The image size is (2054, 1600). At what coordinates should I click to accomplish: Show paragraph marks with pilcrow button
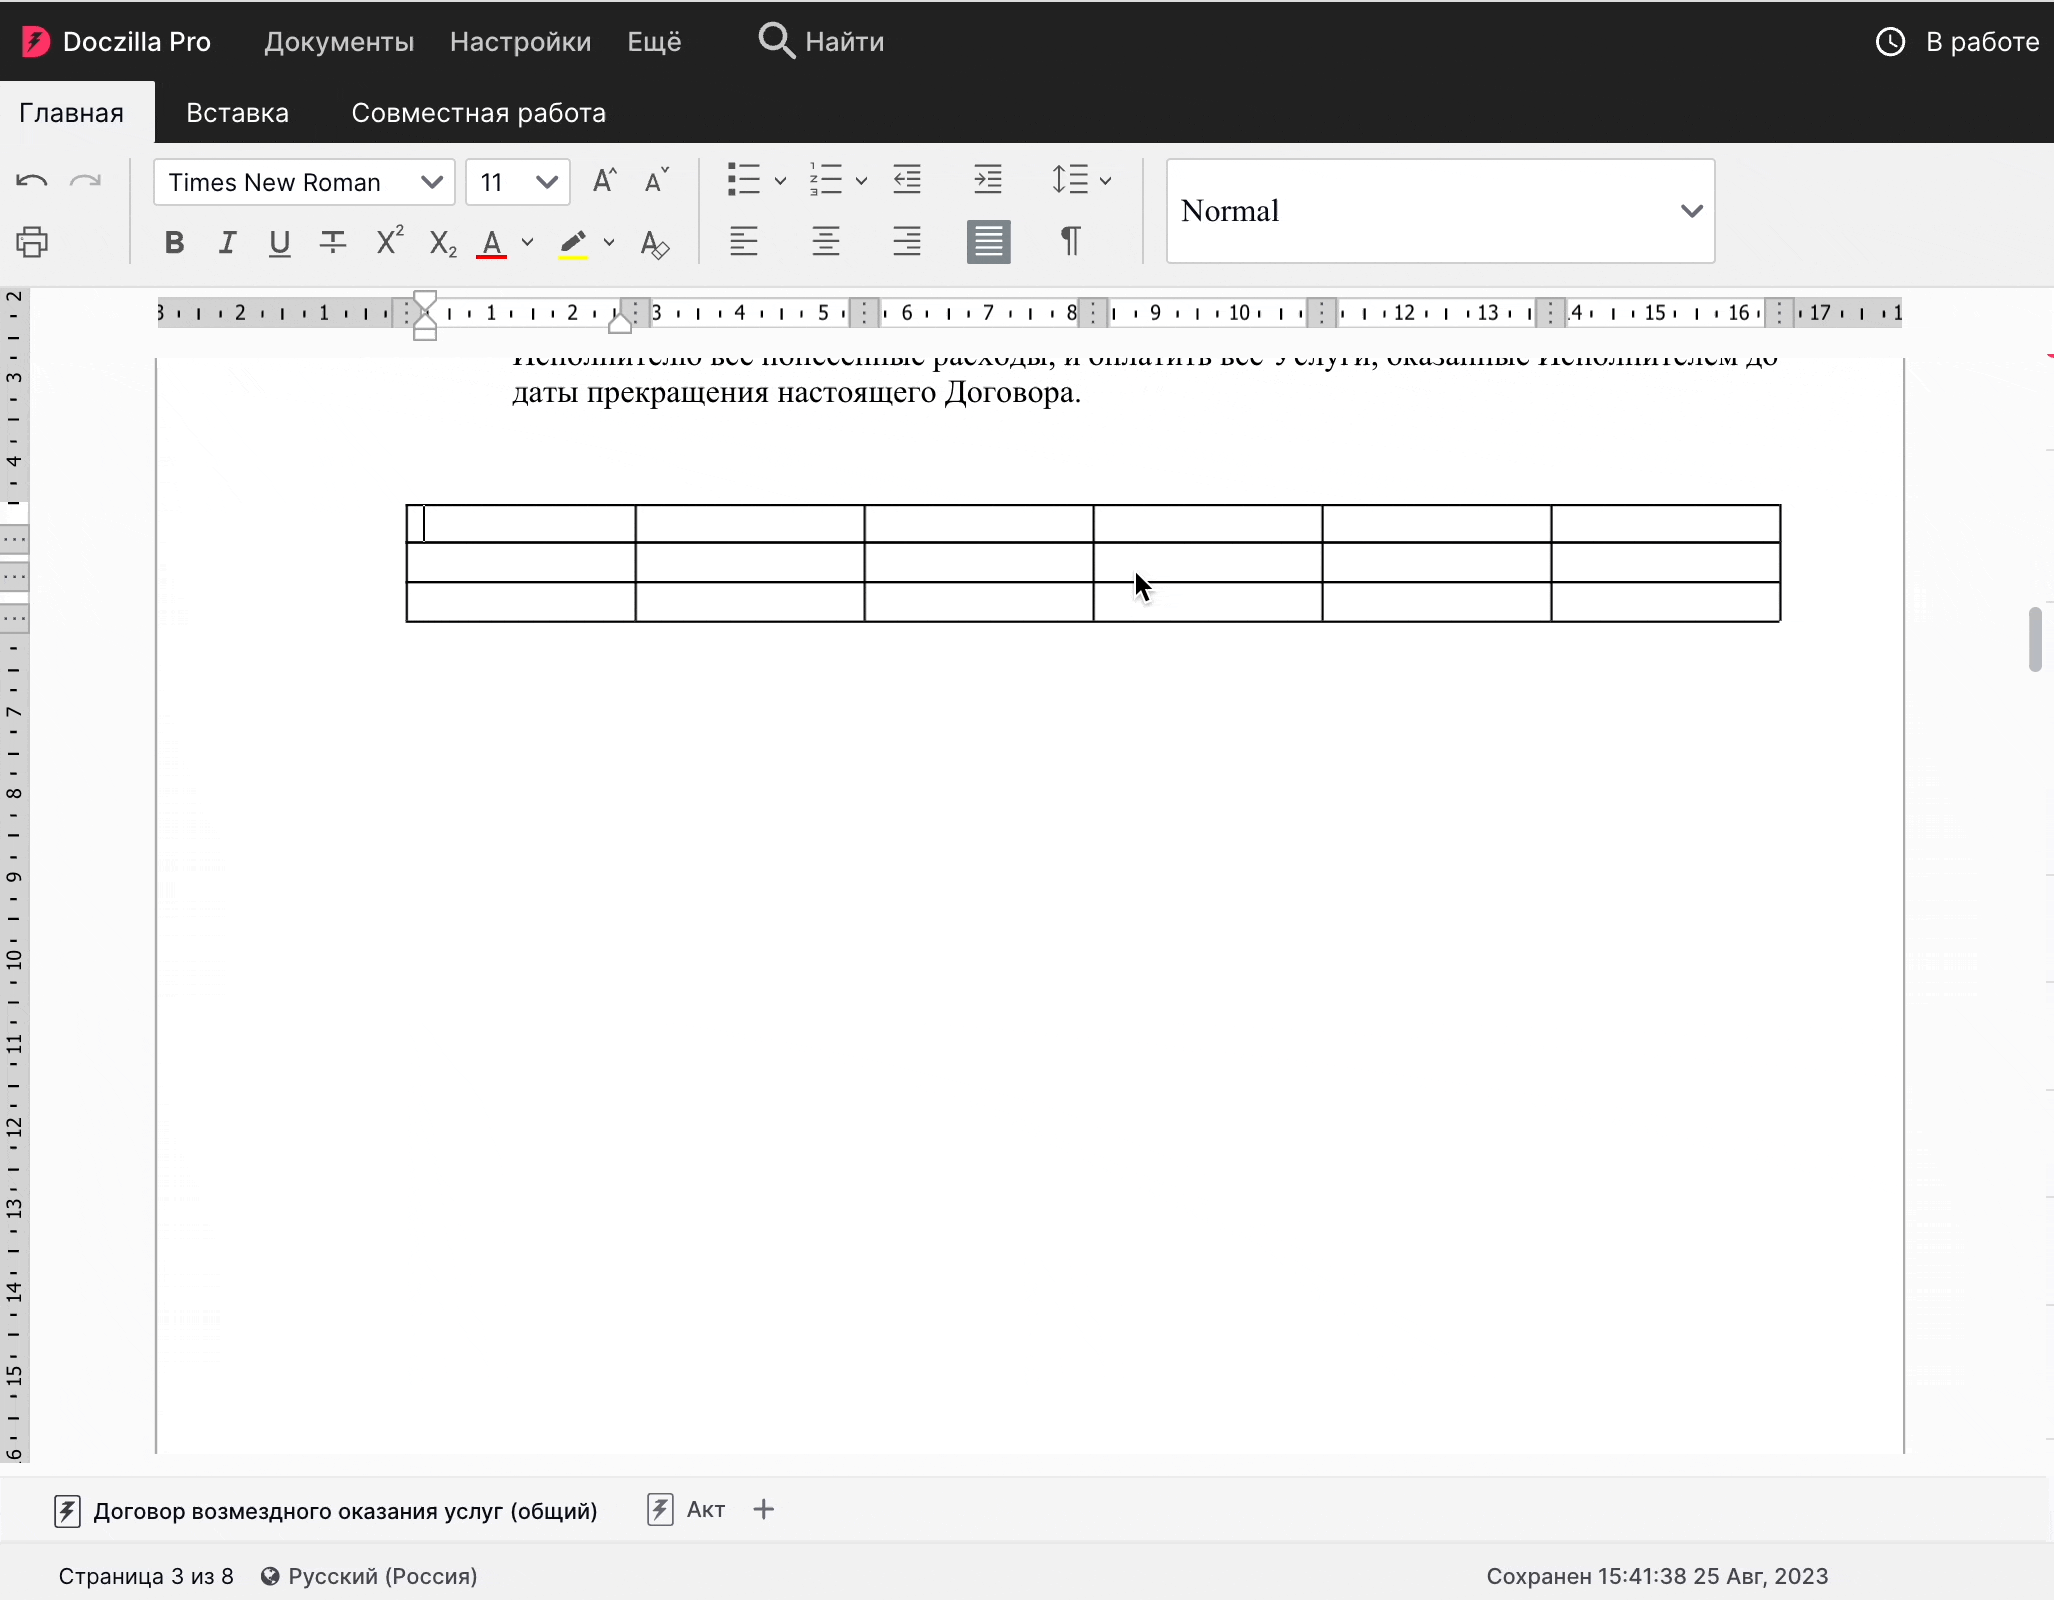[x=1070, y=241]
